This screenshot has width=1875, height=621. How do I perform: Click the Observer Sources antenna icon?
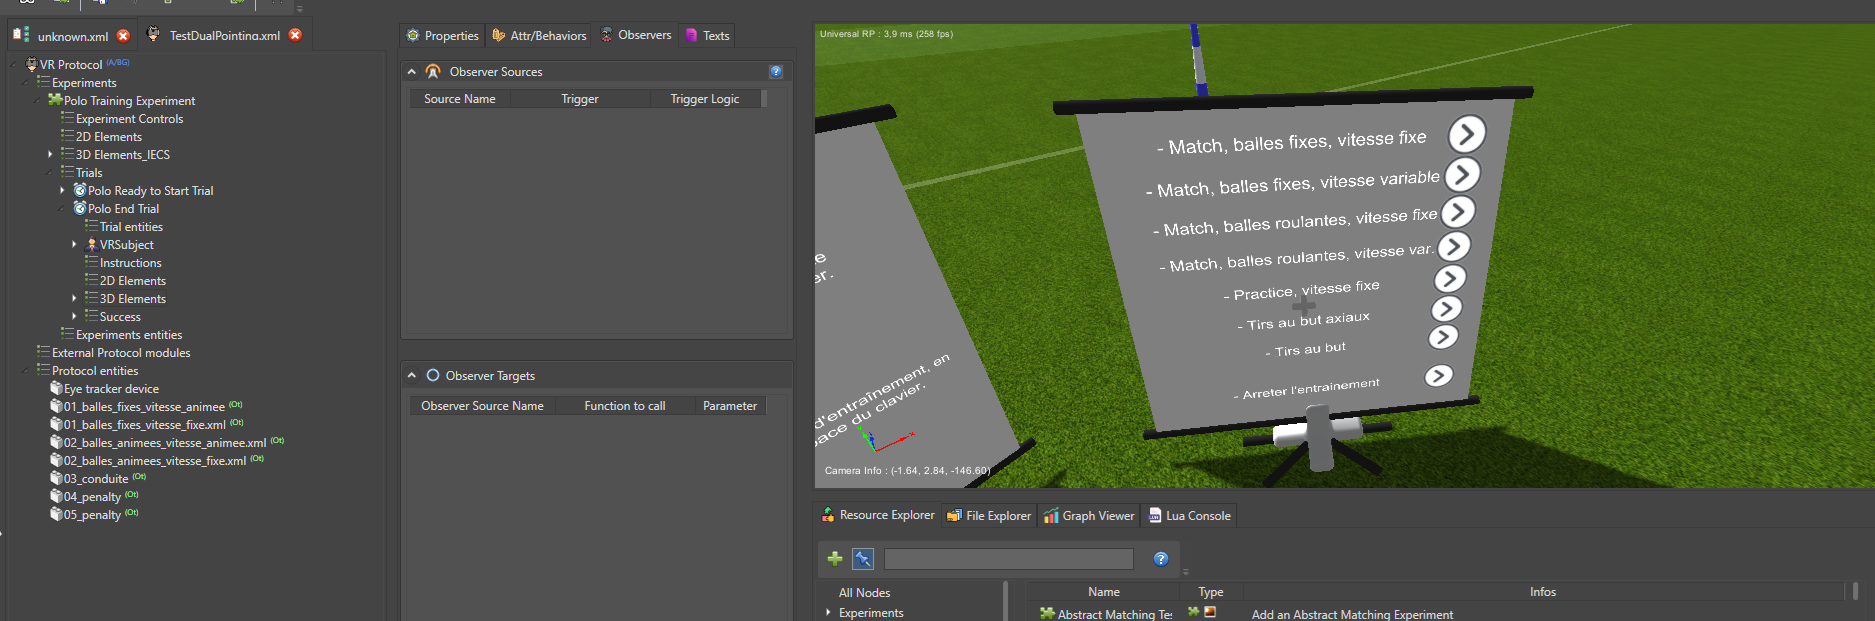click(x=433, y=72)
